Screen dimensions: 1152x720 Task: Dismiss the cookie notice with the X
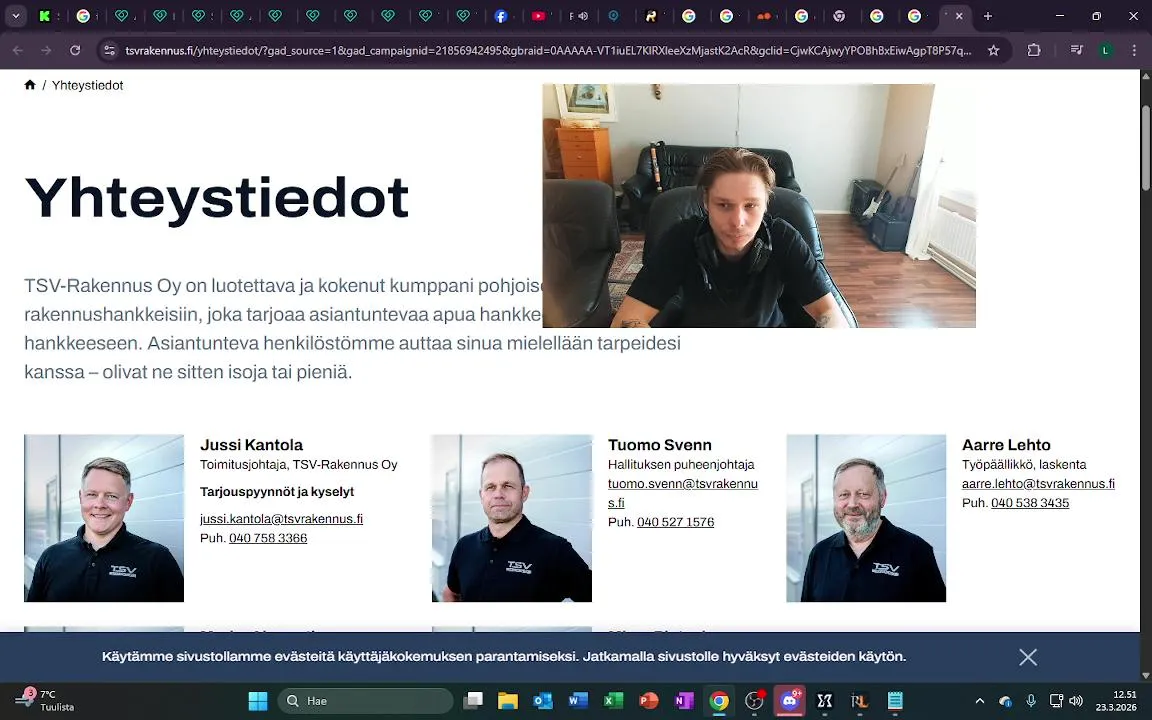[1028, 657]
